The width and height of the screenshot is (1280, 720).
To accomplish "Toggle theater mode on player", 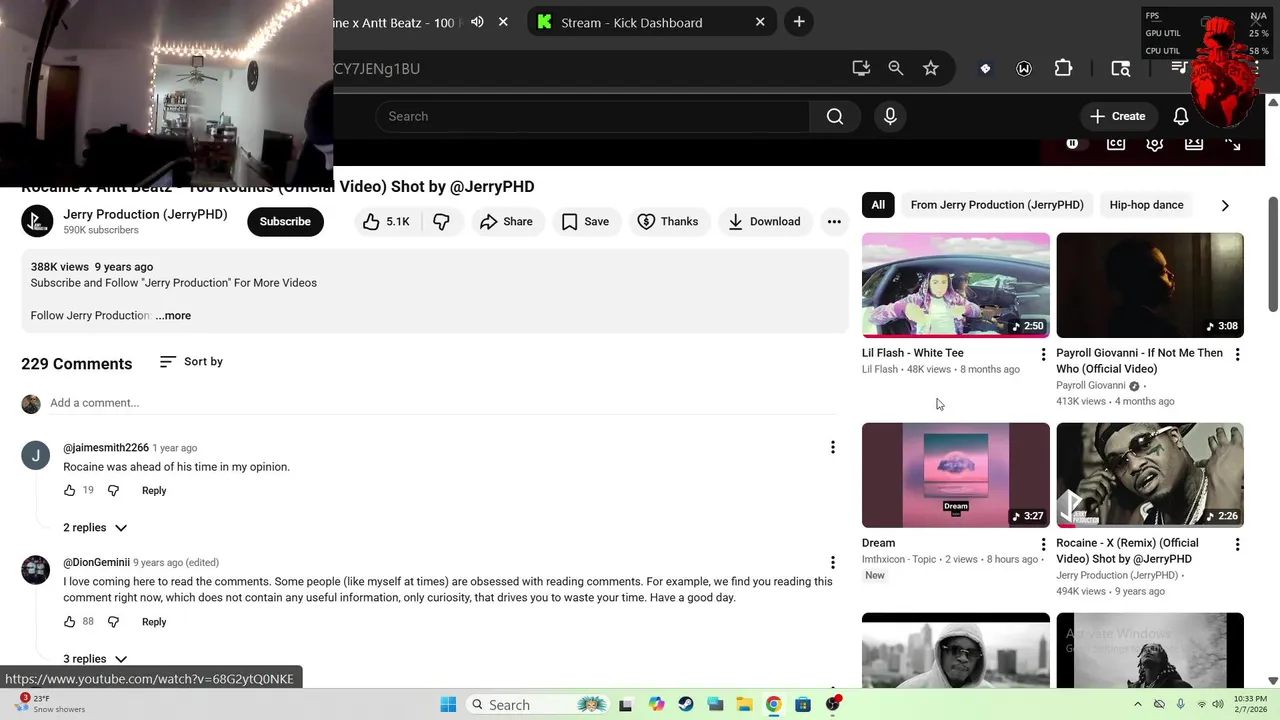I will [1194, 143].
